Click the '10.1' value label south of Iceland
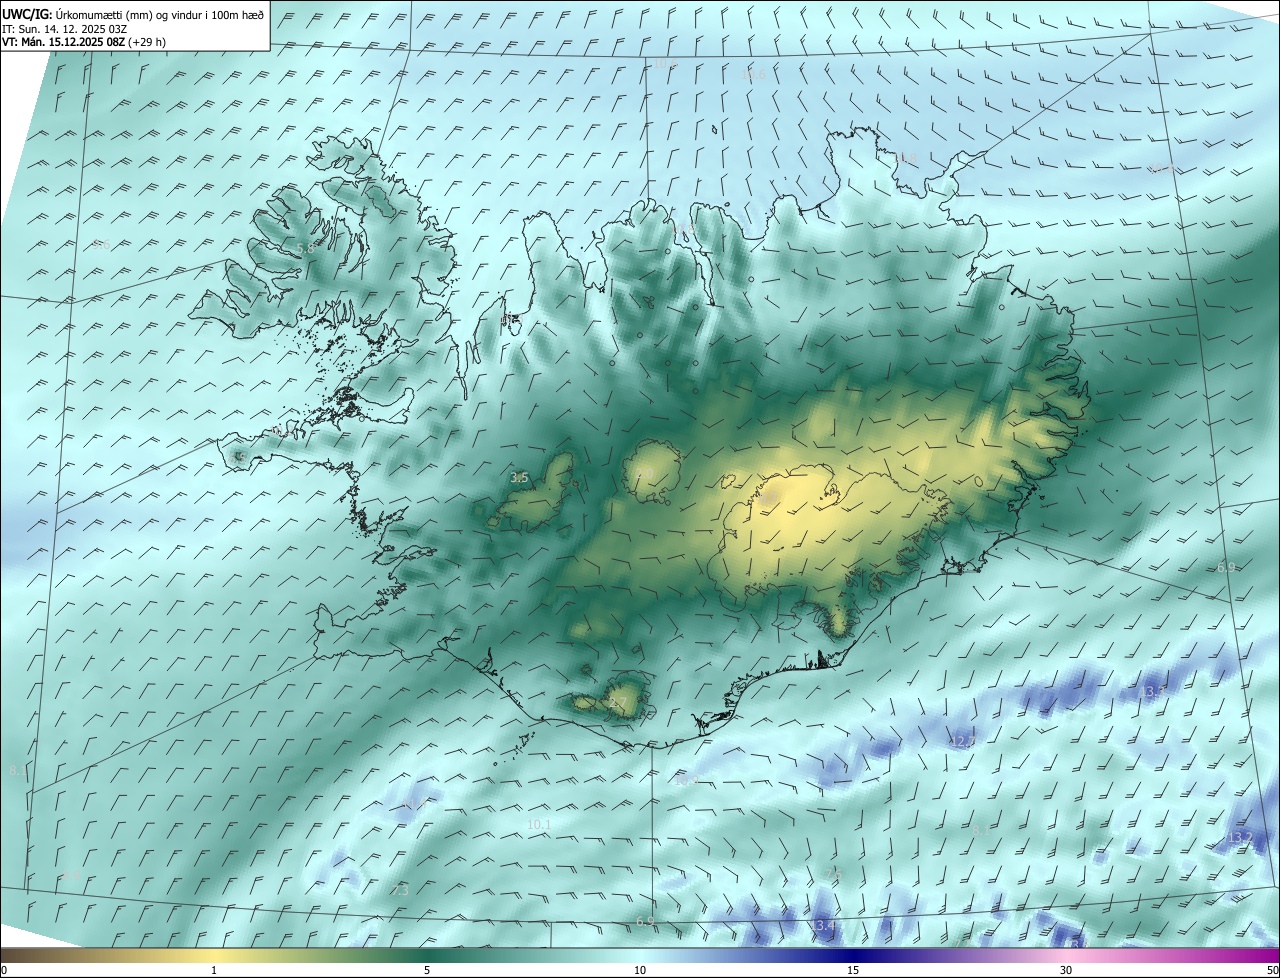Viewport: 1280px width, 978px height. (539, 824)
